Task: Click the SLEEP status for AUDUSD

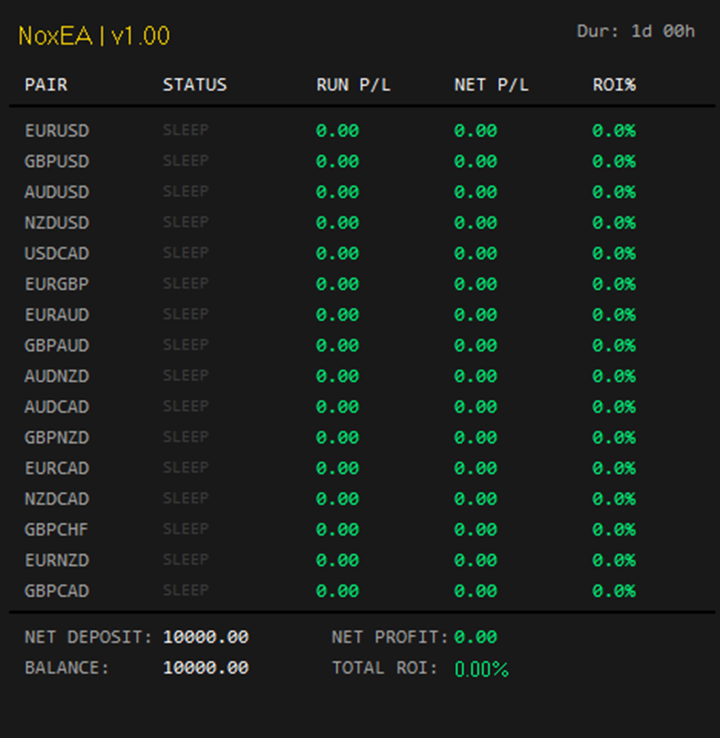Action: click(x=186, y=191)
